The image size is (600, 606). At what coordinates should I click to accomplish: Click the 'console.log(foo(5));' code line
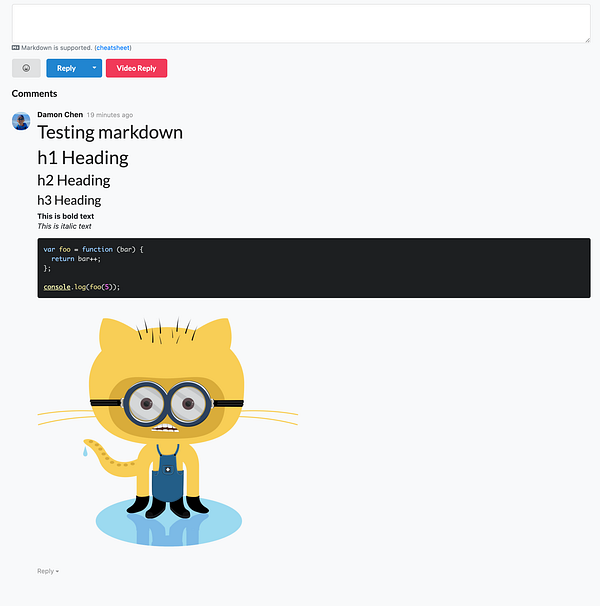tap(82, 287)
